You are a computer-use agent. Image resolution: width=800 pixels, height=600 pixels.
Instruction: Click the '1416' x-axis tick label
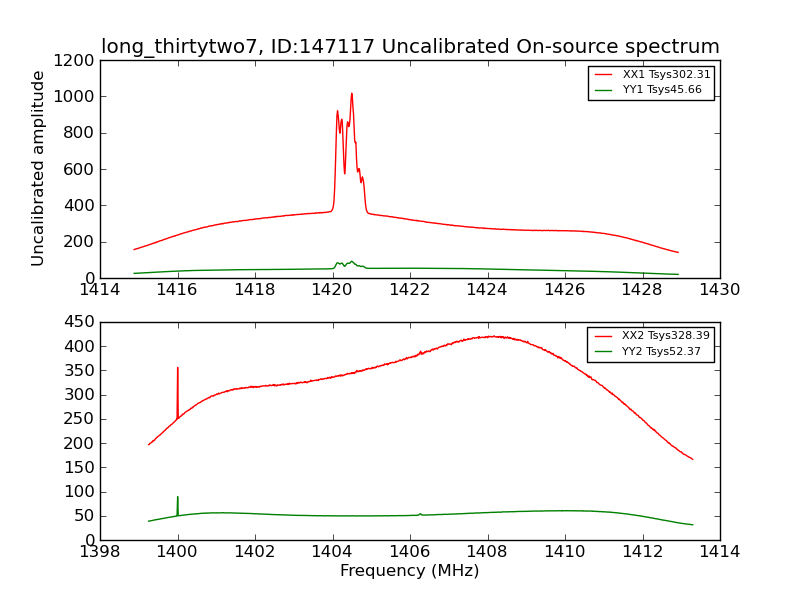(x=177, y=290)
